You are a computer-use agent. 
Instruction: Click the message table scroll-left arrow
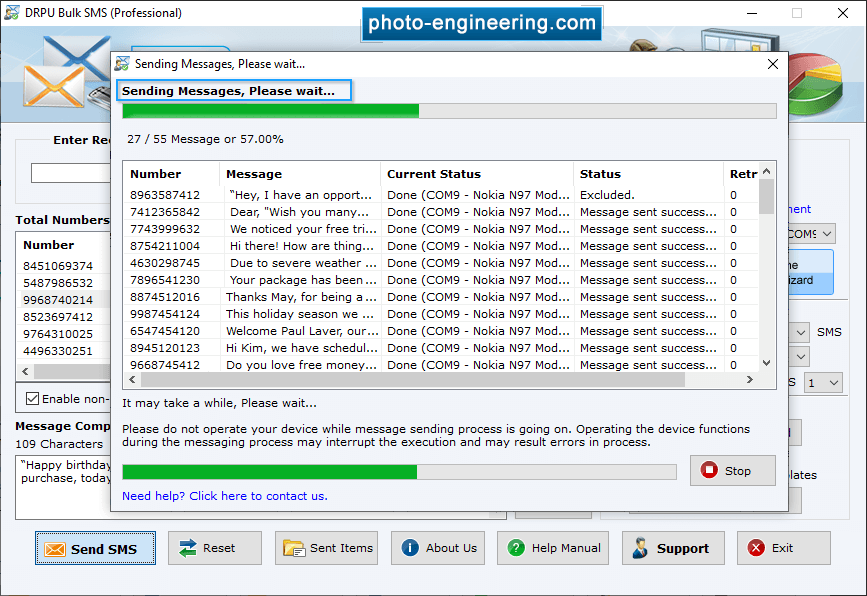pos(132,379)
